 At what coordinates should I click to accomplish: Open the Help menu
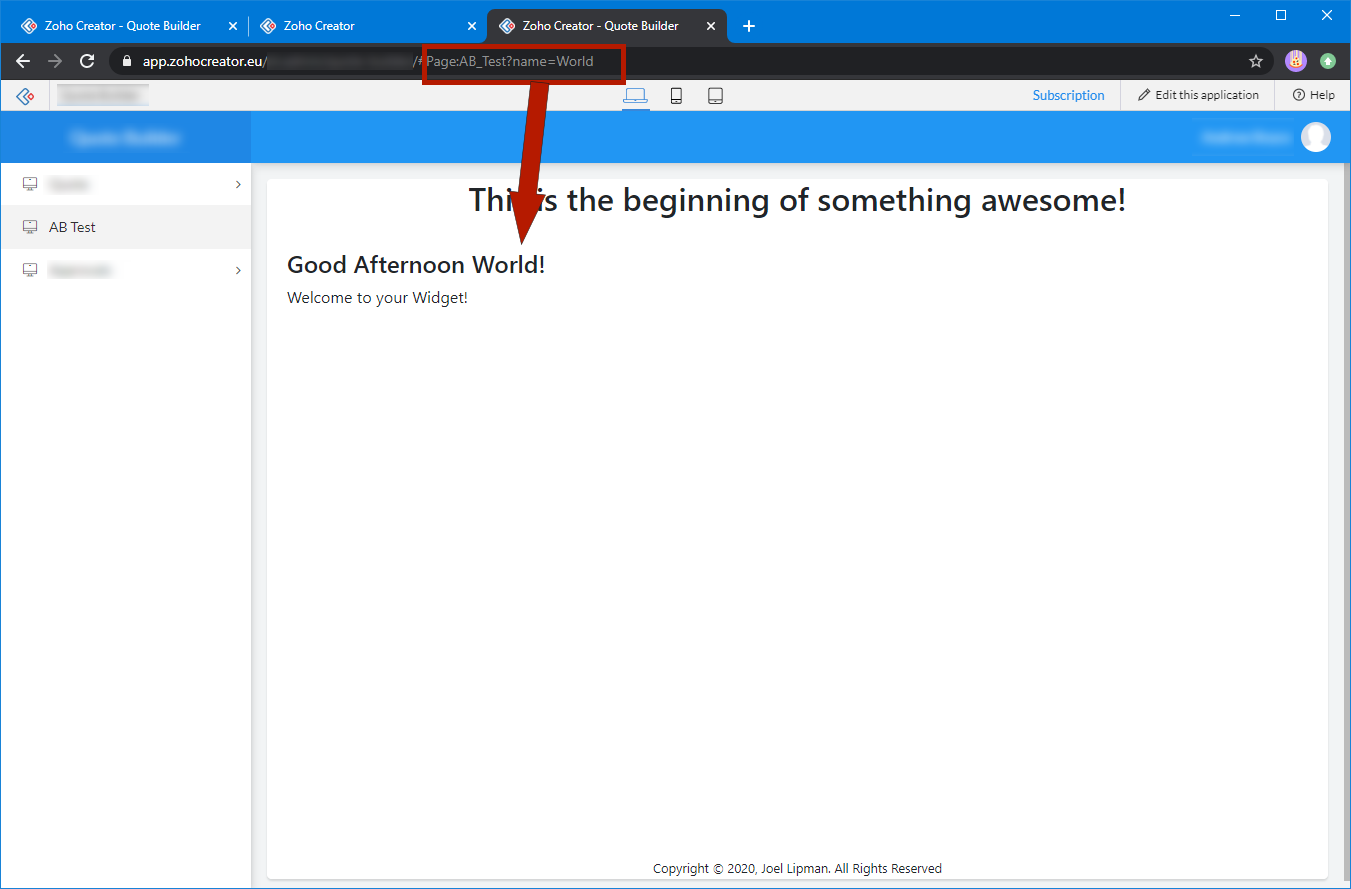pos(1313,96)
